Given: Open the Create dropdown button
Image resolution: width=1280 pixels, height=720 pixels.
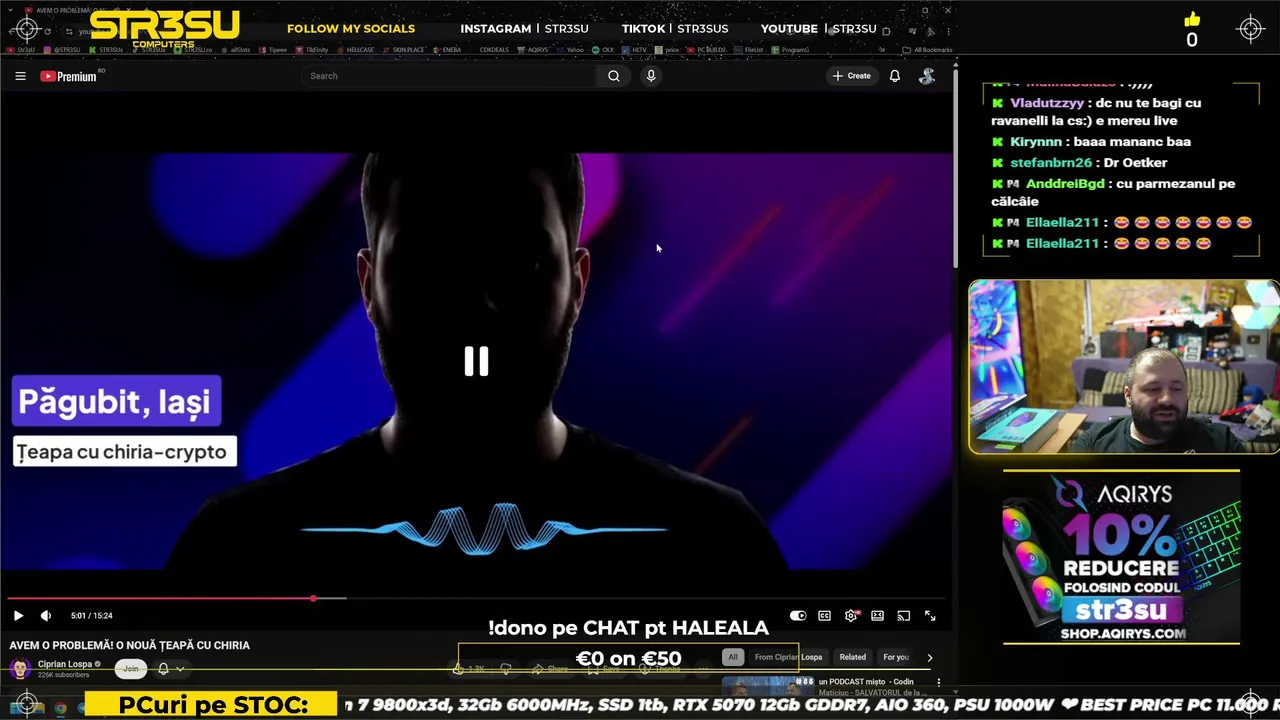Looking at the screenshot, I should (851, 76).
